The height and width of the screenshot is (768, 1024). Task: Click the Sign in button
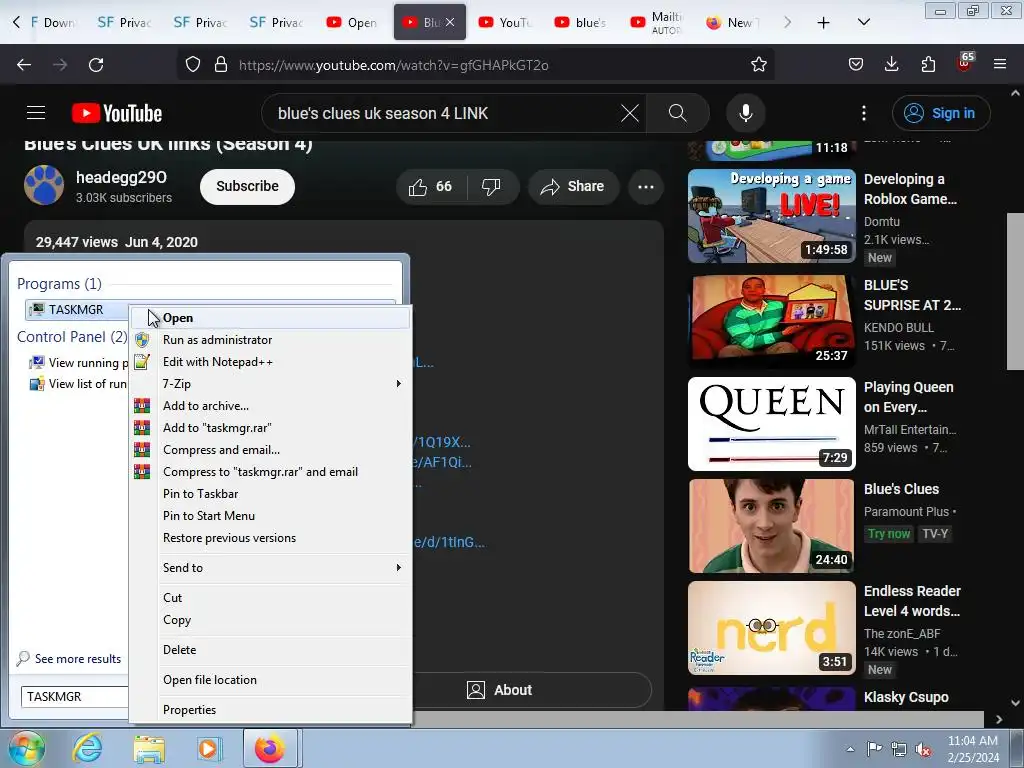click(941, 113)
